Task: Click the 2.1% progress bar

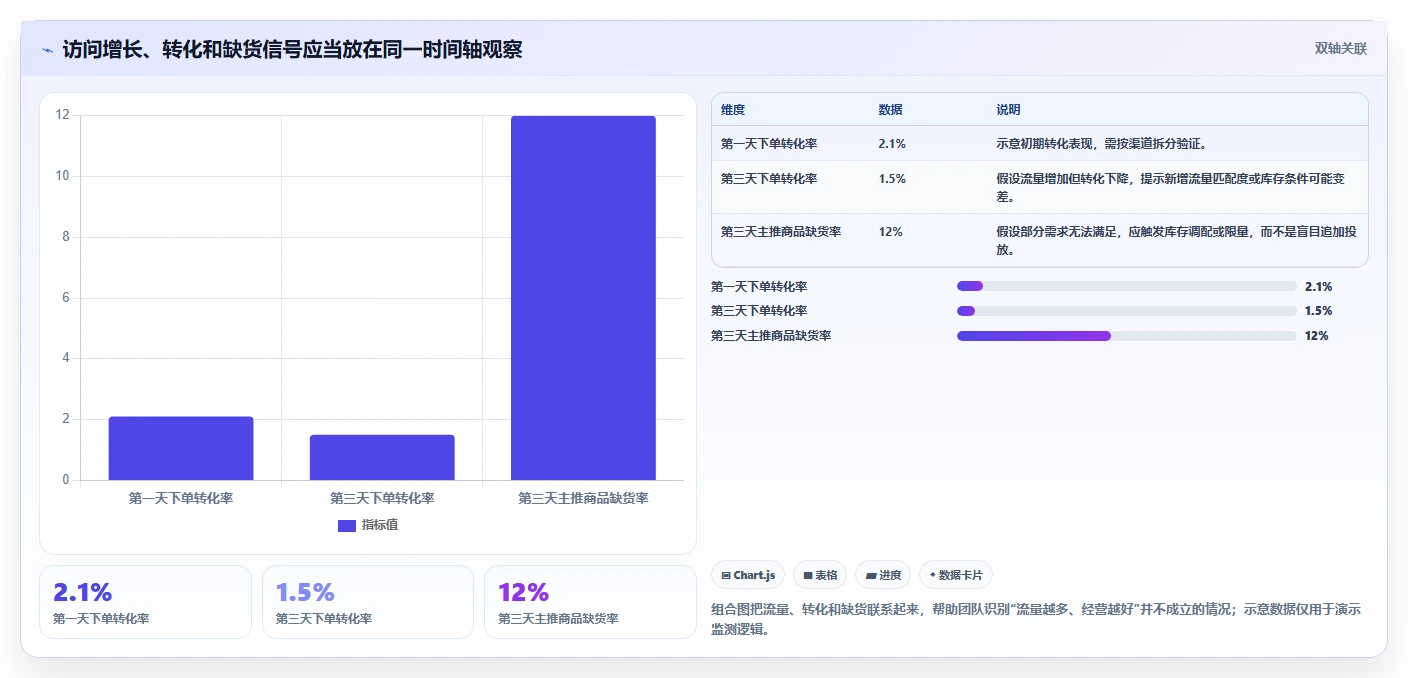Action: pos(1127,286)
